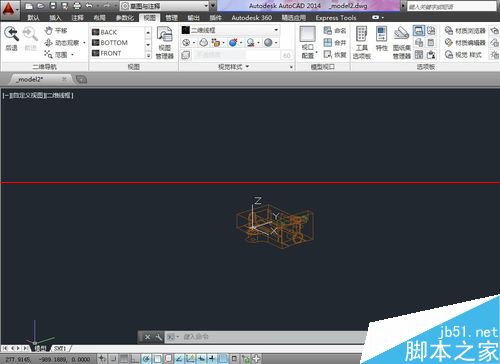Open the workspace dropdown (草图与注释)

pos(164,6)
